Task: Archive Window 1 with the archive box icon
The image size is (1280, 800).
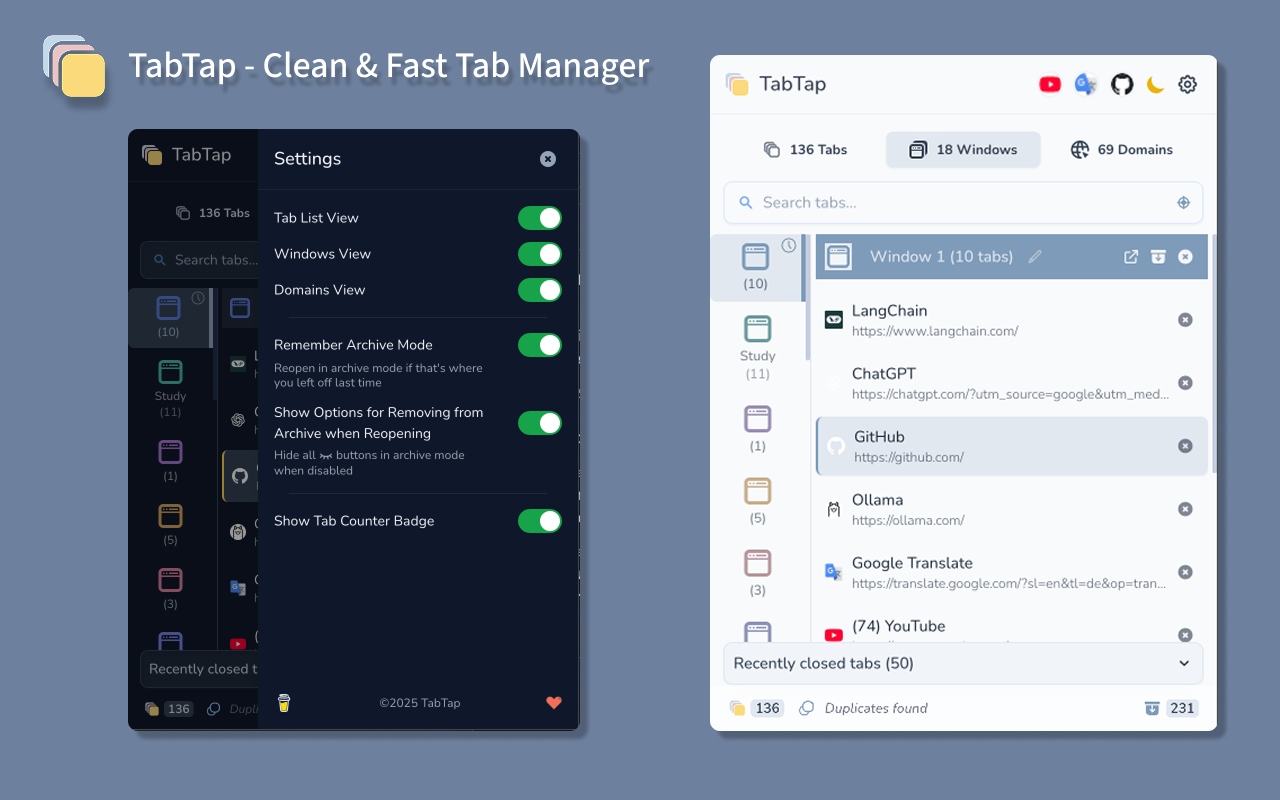Action: click(x=1158, y=256)
